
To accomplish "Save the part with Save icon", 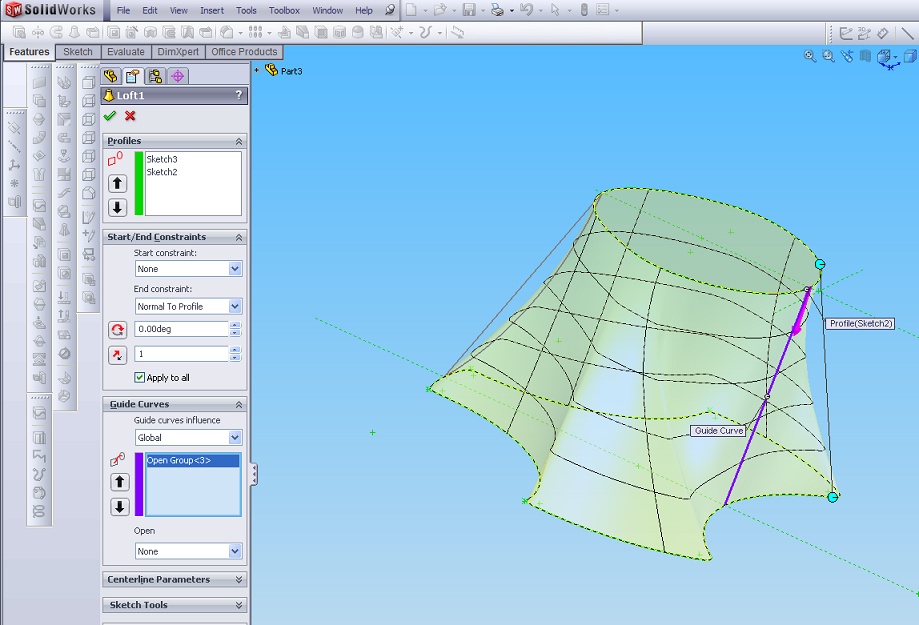I will click(469, 10).
